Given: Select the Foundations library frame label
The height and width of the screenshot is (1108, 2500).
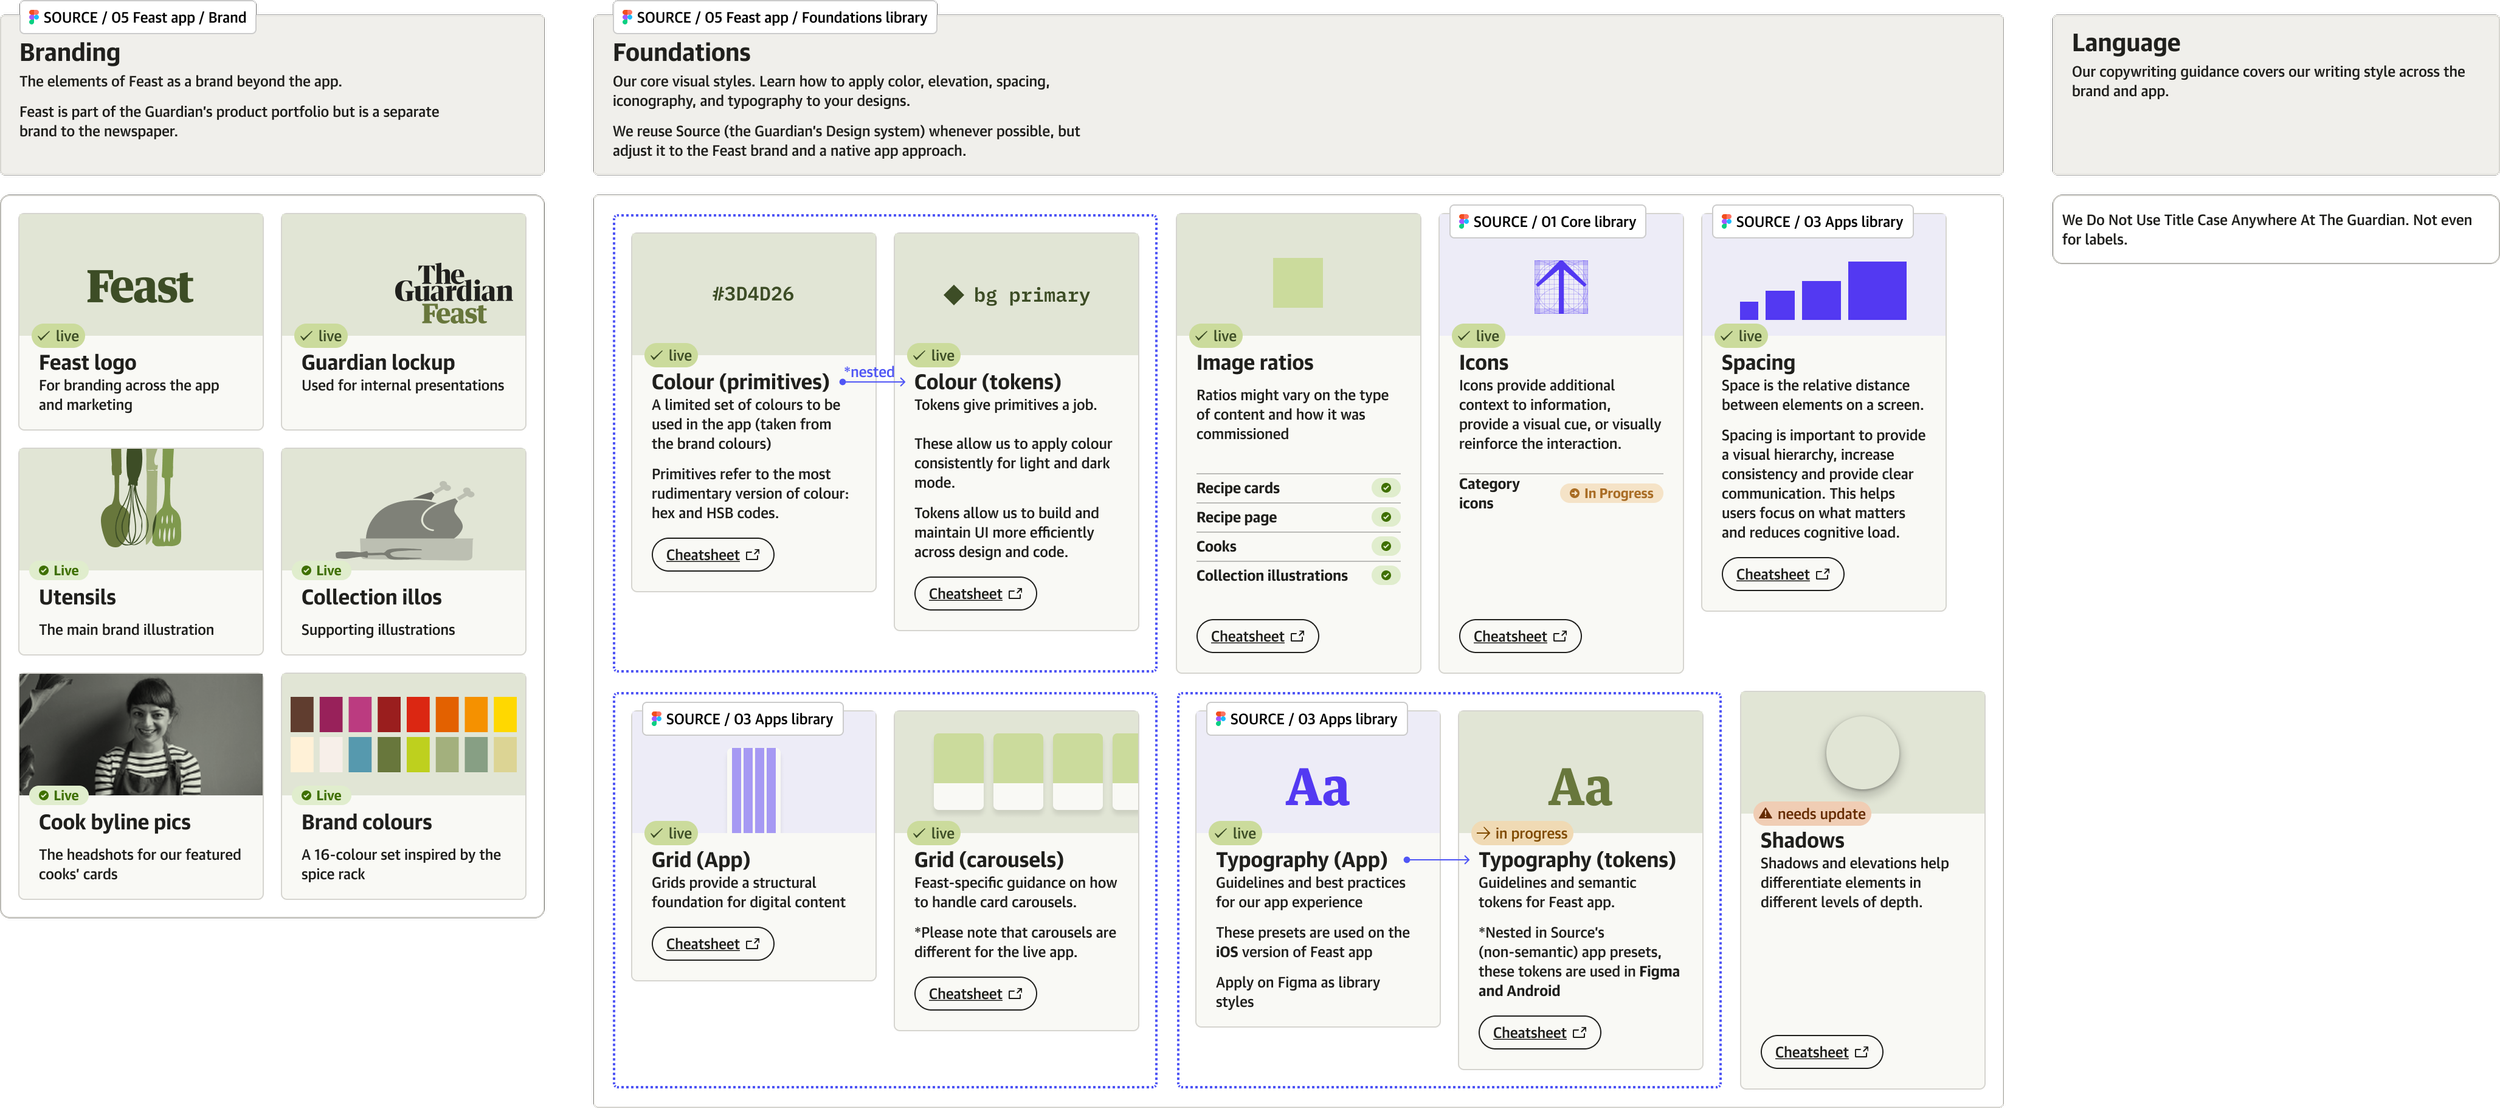Looking at the screenshot, I should (x=774, y=17).
